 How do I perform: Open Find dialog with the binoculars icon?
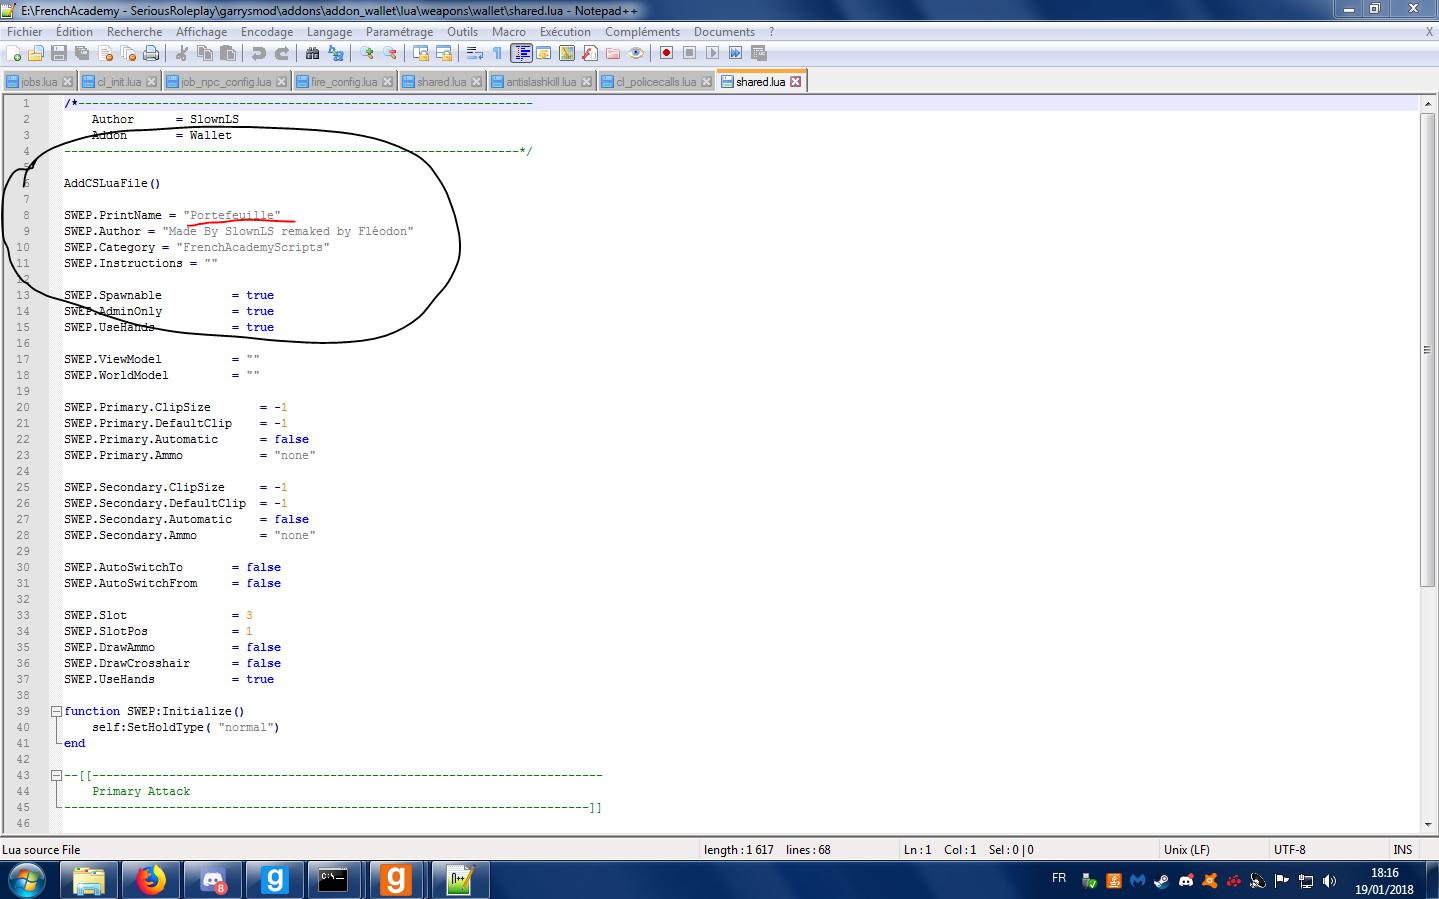pos(312,53)
